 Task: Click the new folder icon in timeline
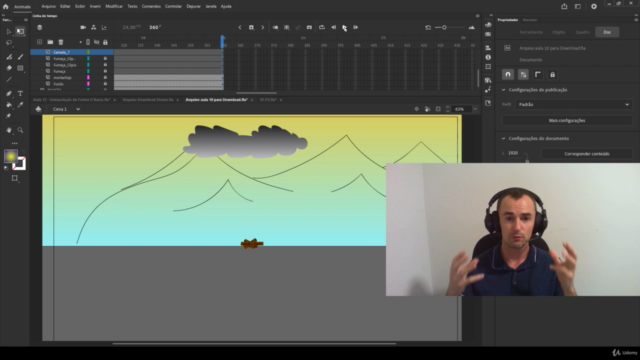[x=50, y=42]
